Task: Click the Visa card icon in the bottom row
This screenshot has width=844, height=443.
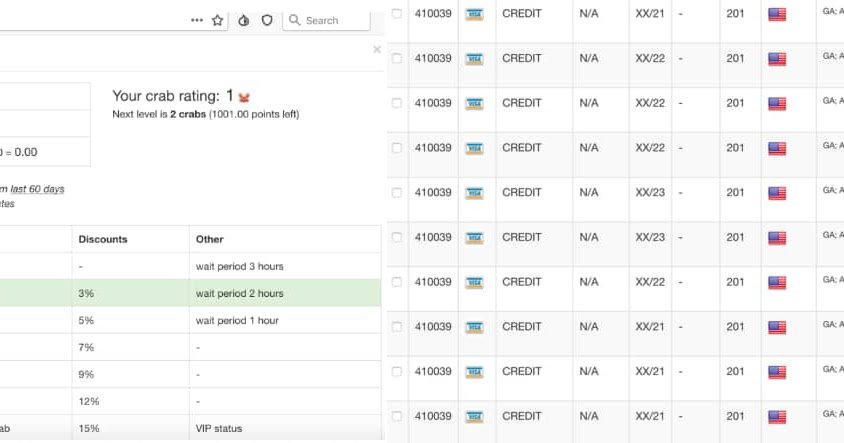Action: coord(474,417)
